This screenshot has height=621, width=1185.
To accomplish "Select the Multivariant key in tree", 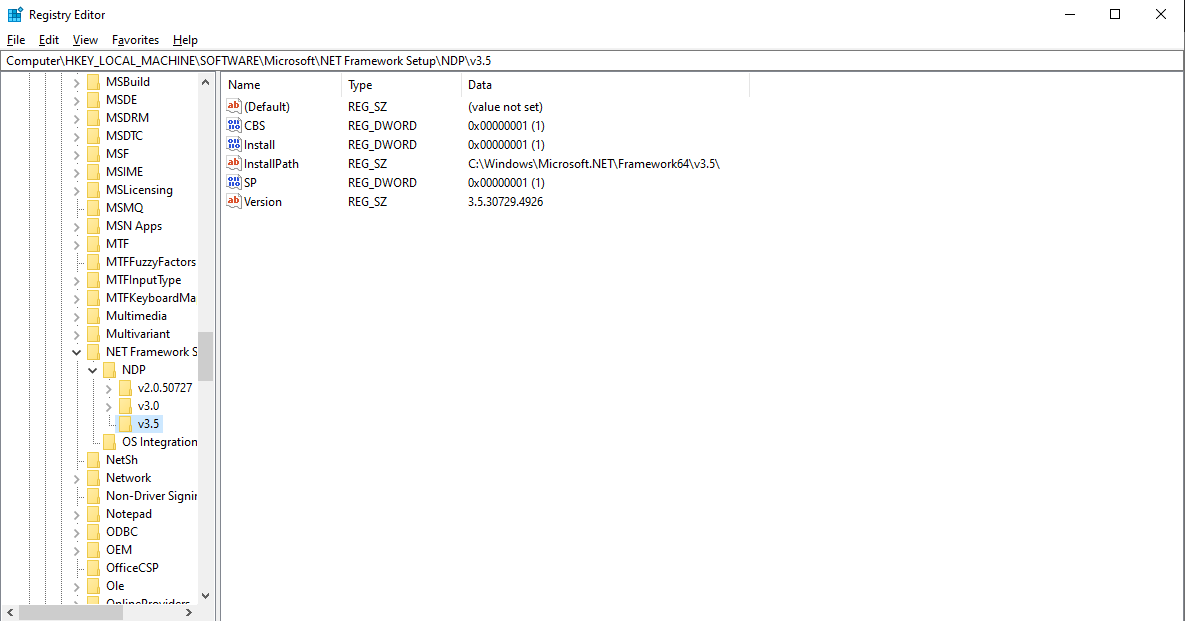I will pos(138,334).
